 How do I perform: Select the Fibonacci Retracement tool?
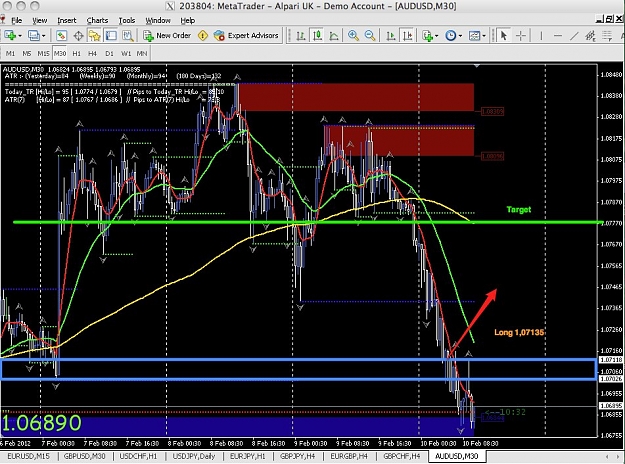[607, 36]
